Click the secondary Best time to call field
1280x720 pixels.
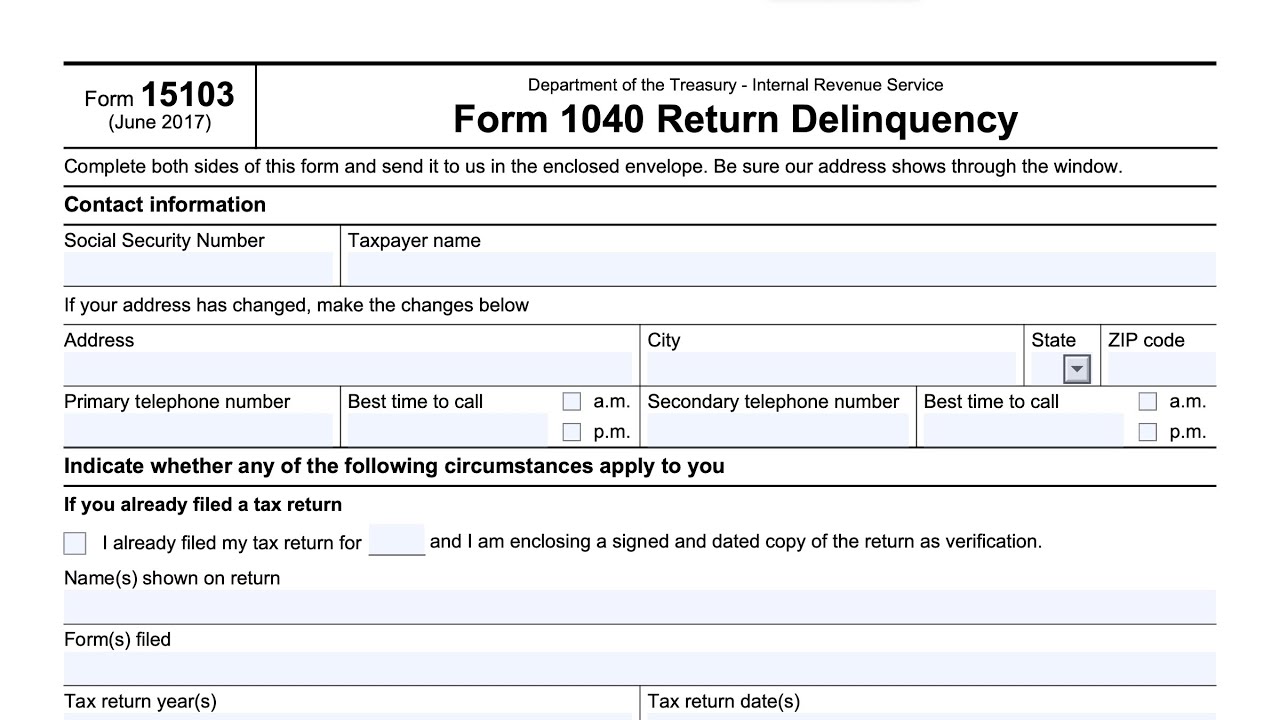pos(1022,429)
